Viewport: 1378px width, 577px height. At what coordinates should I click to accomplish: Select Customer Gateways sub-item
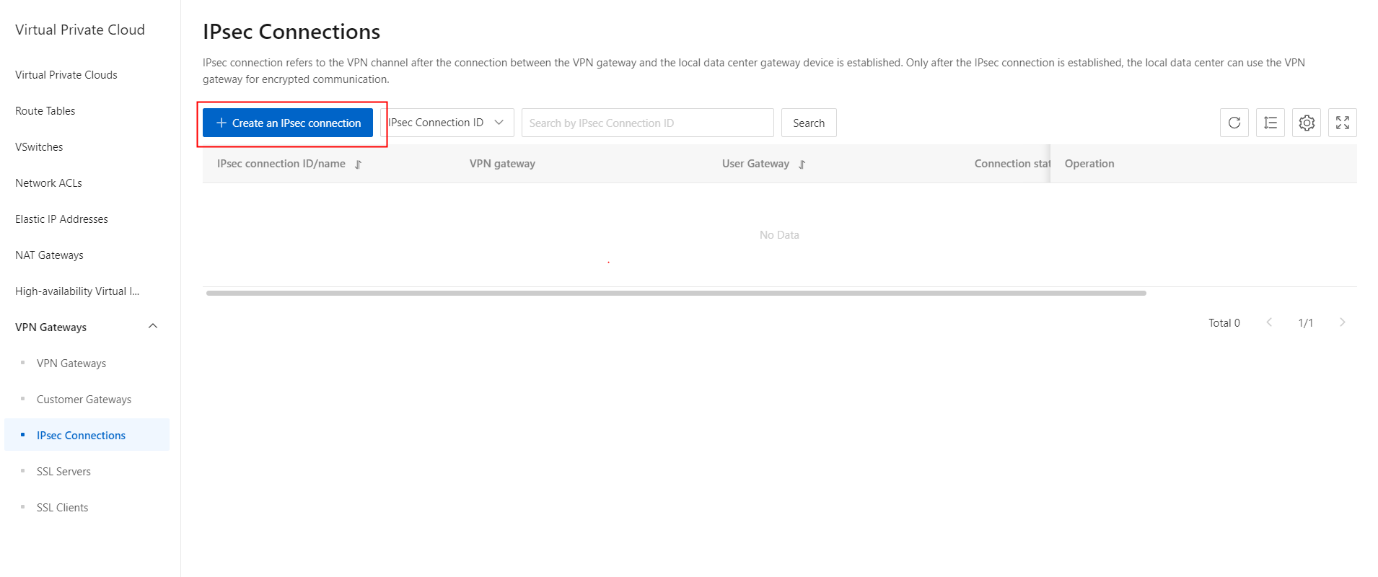[x=84, y=399]
